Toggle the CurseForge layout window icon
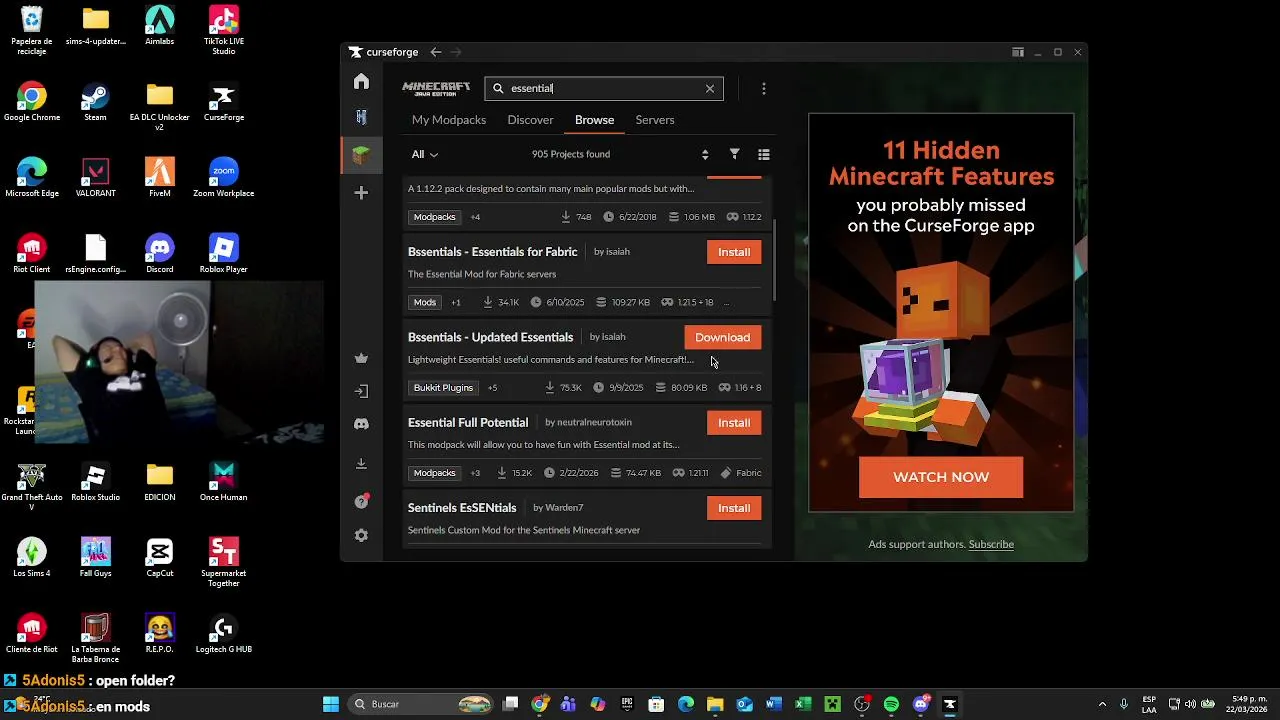The width and height of the screenshot is (1280, 720). (x=1018, y=52)
